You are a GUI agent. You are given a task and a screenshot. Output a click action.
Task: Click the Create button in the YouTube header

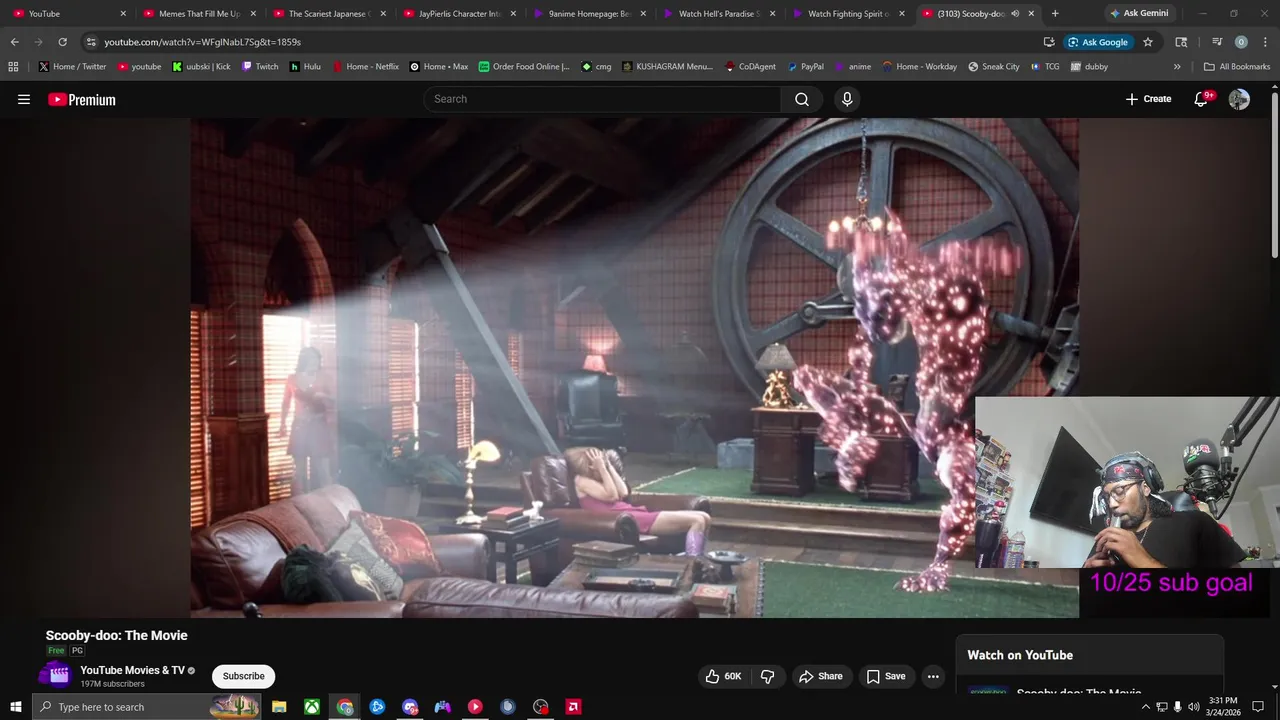click(x=1148, y=99)
